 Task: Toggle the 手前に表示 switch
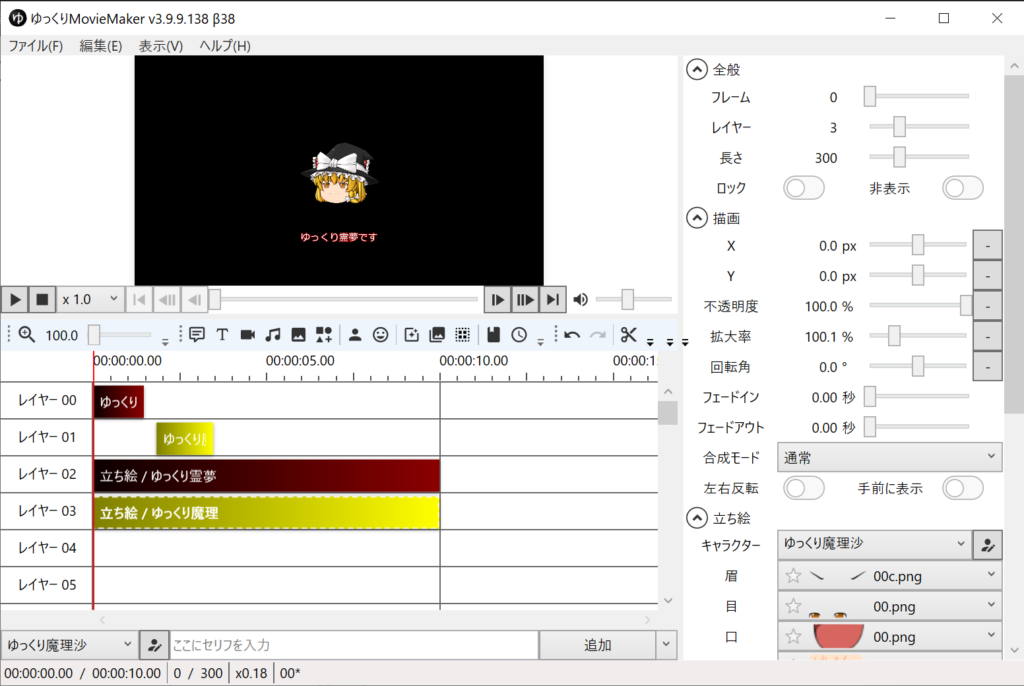point(963,488)
